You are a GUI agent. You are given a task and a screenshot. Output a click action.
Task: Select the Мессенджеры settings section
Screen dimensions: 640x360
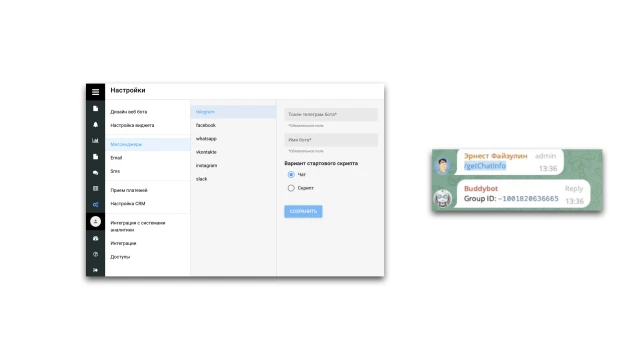[148, 144]
